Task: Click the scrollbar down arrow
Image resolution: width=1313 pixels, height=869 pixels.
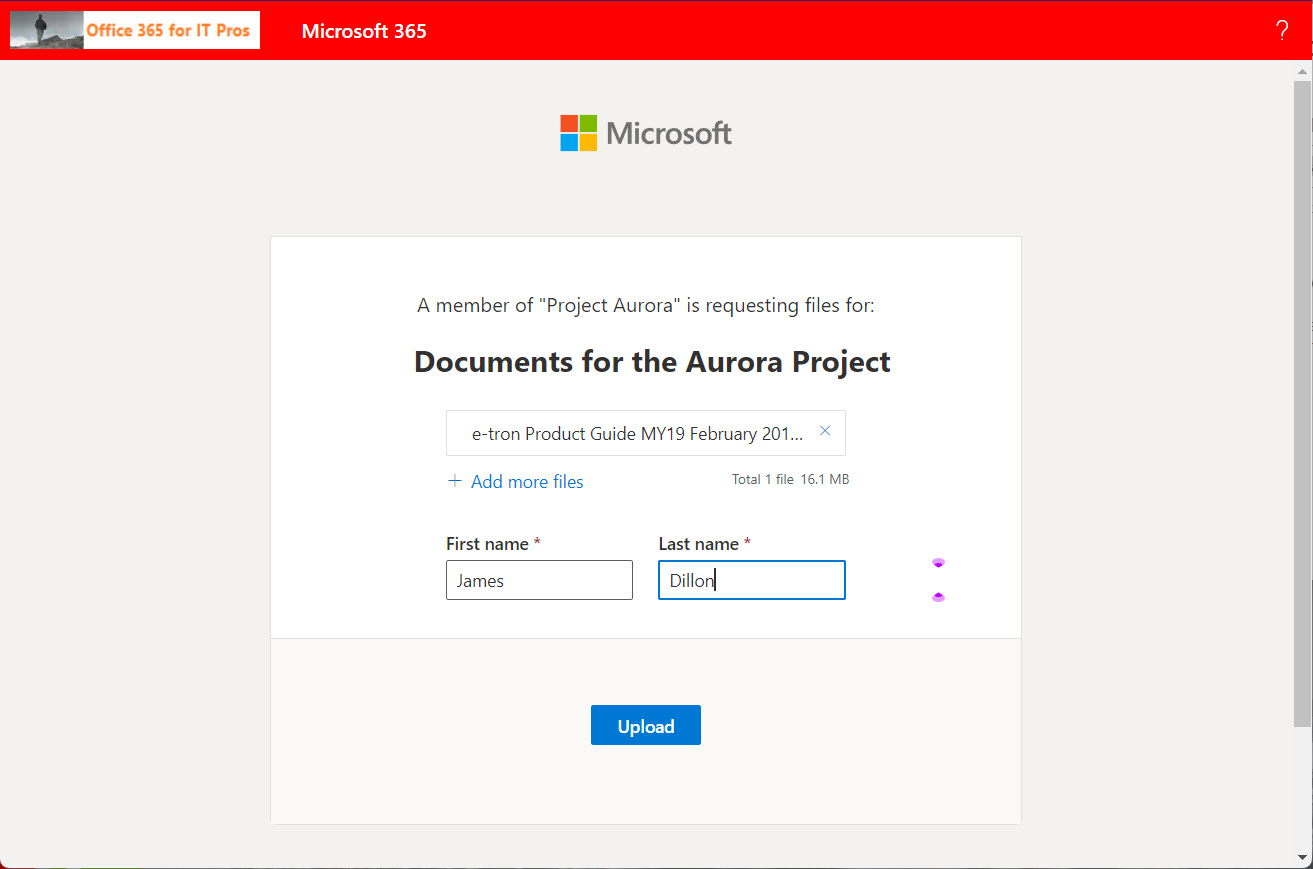Action: (1302, 857)
